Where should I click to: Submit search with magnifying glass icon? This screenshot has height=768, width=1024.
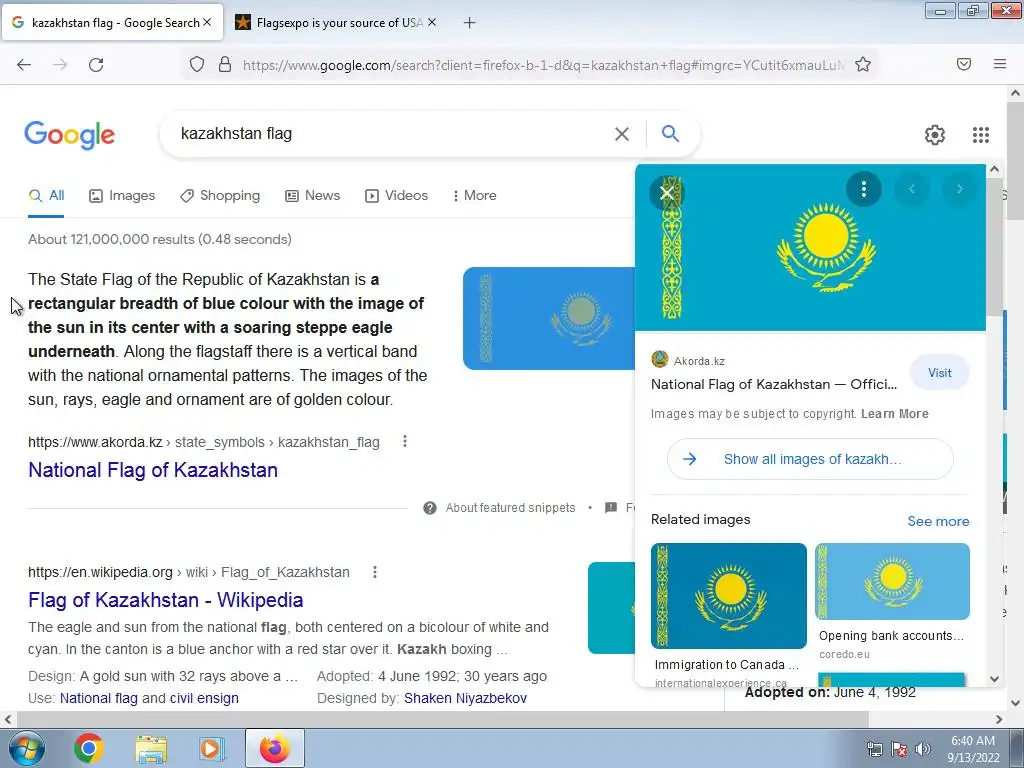670,133
